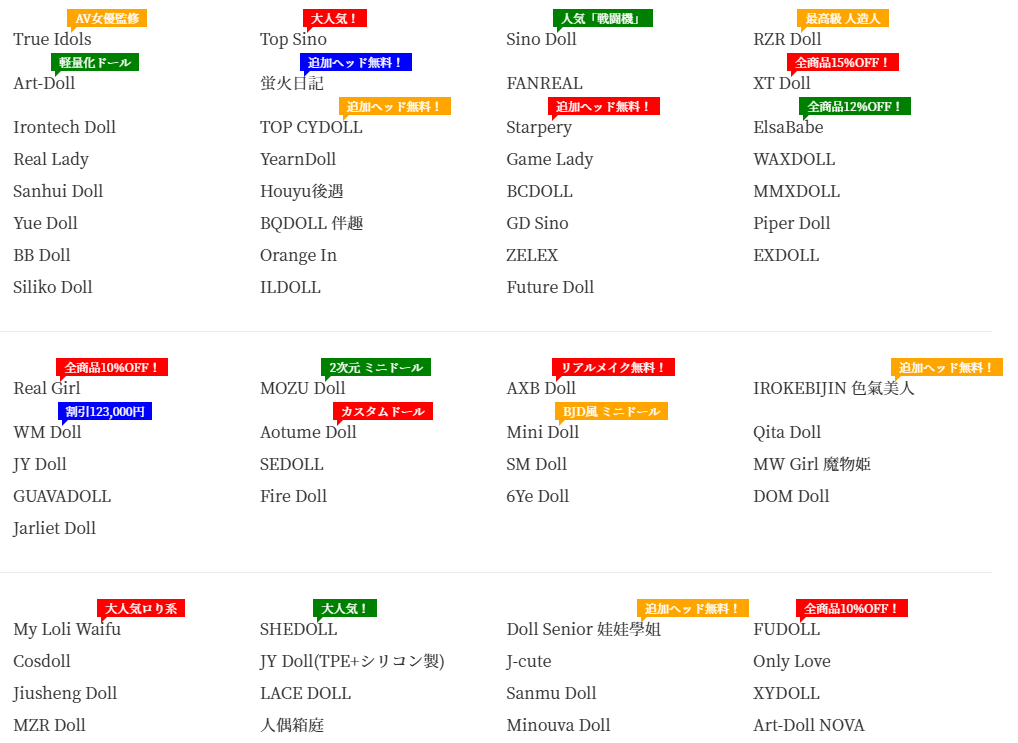
Task: Click the 蛍火日記 link
Action: click(292, 83)
